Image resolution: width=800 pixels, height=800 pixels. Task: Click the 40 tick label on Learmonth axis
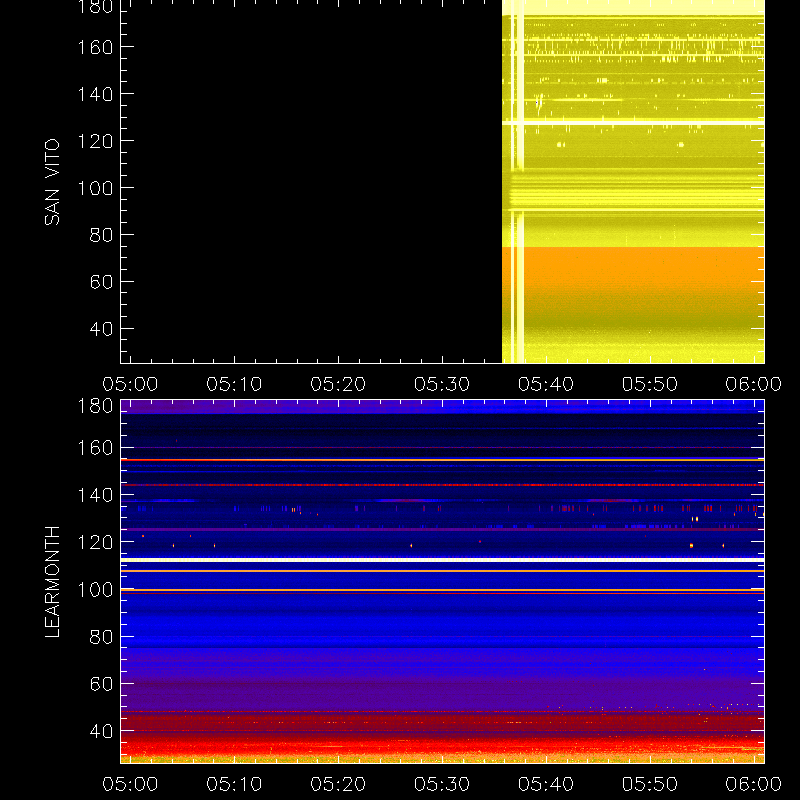click(x=101, y=731)
